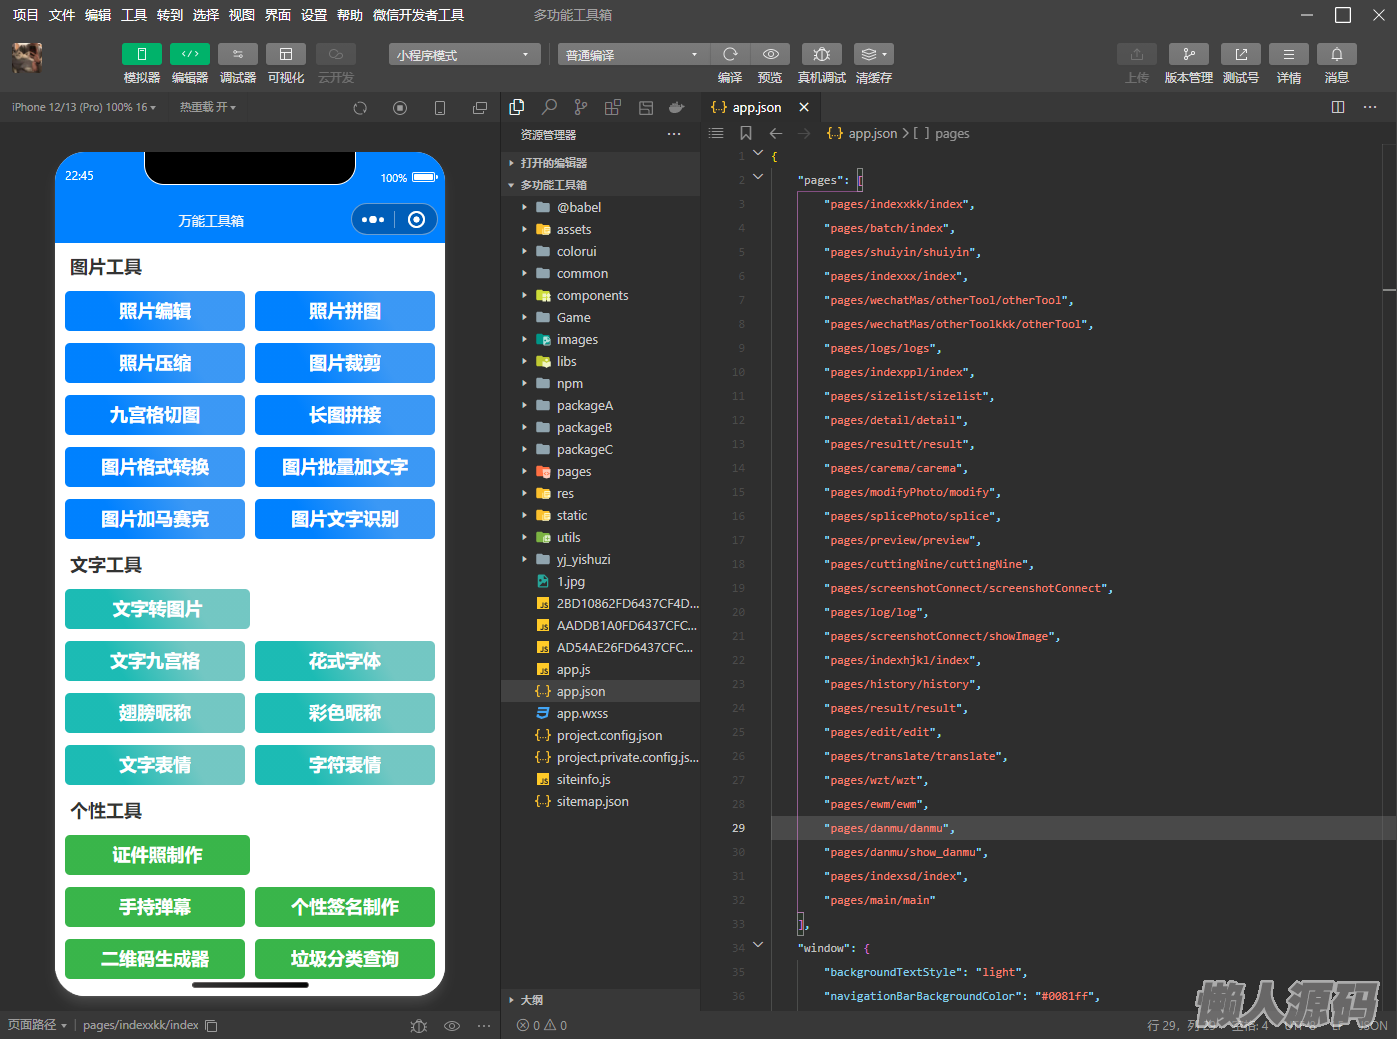This screenshot has width=1397, height=1039.
Task: Tap the green QR code generator button
Action: click(155, 959)
